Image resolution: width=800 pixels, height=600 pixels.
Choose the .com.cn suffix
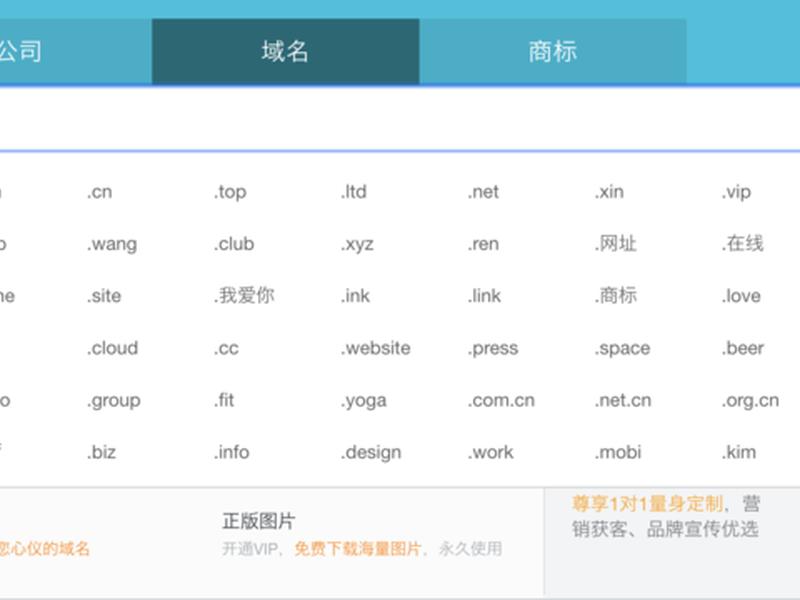(x=501, y=401)
